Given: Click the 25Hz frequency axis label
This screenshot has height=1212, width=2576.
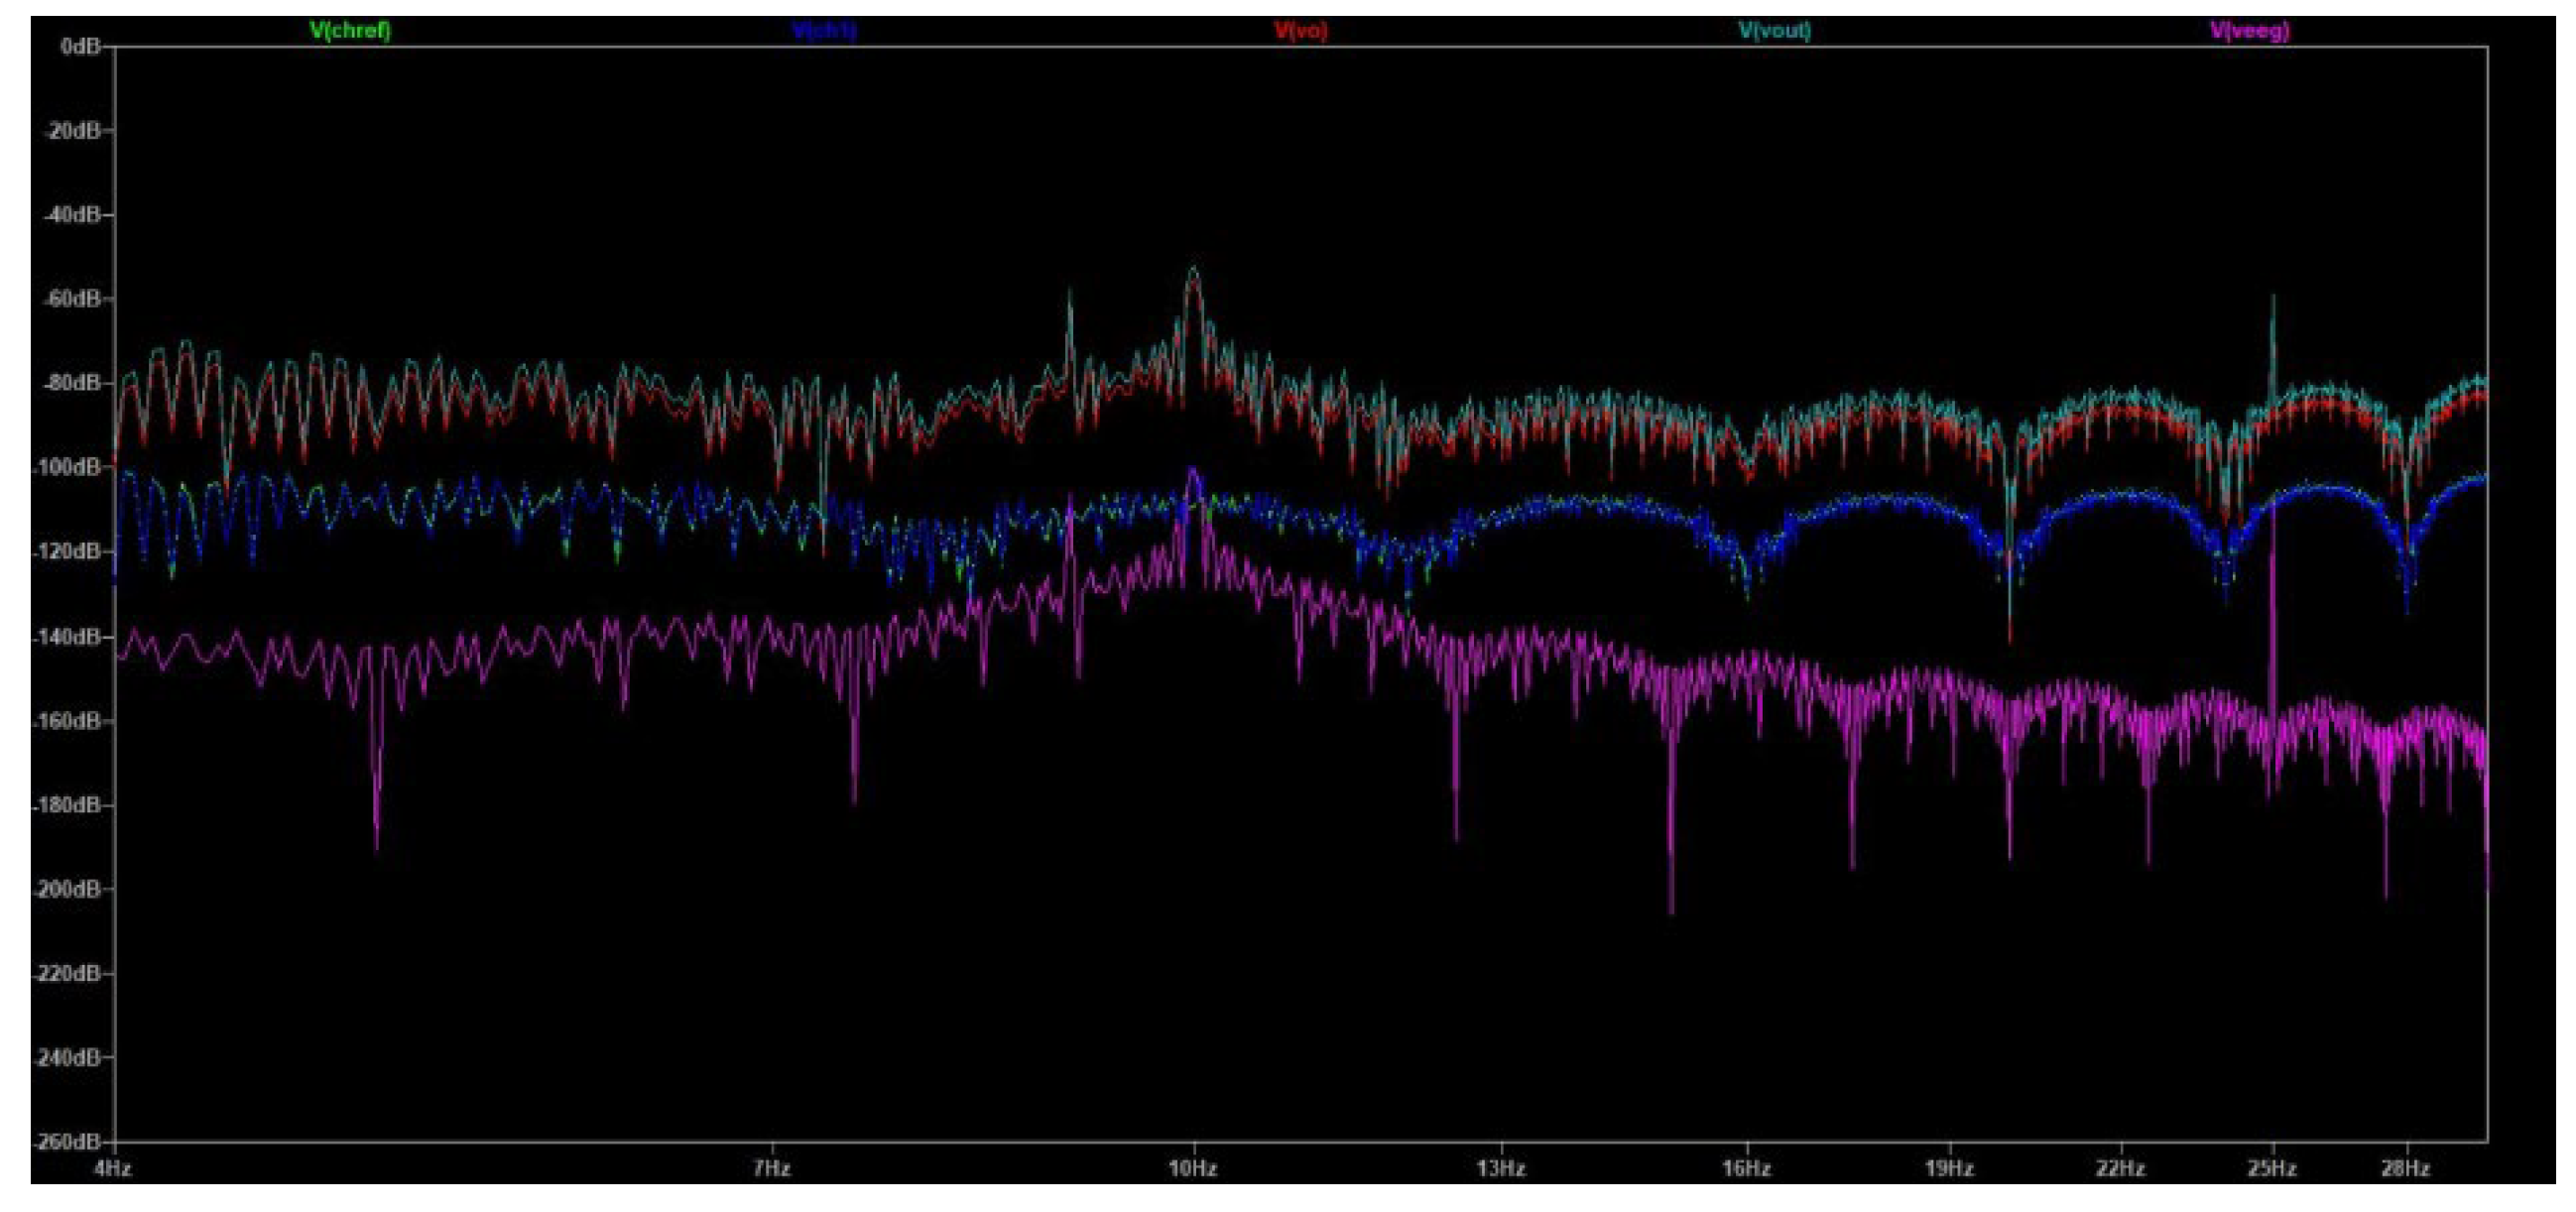Looking at the screenshot, I should coord(2272,1169).
